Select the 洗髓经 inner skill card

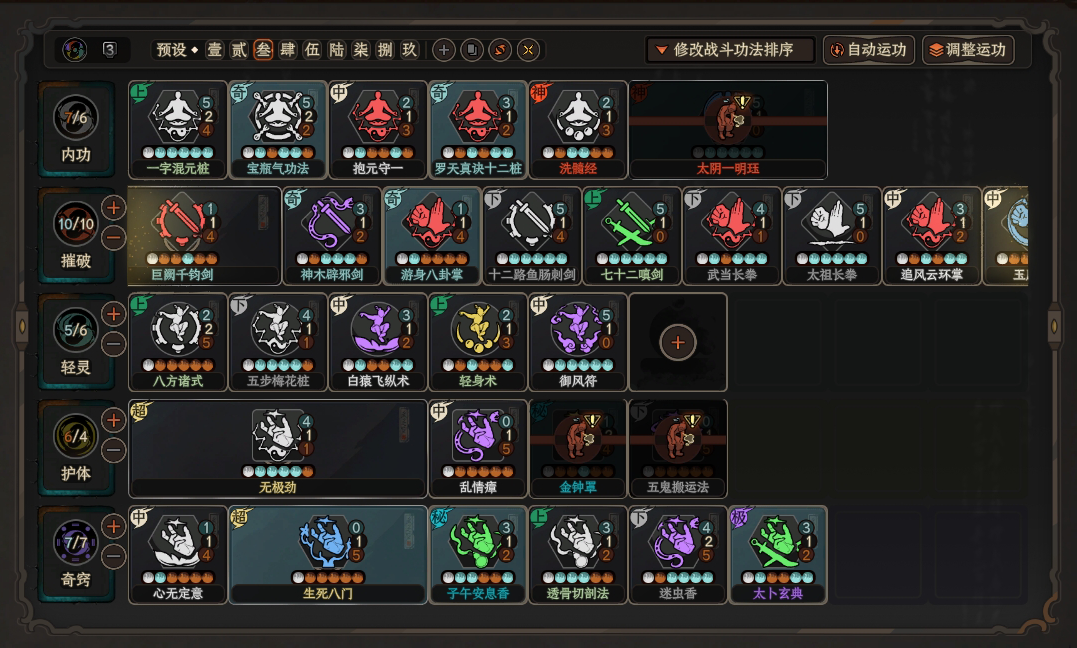(x=578, y=131)
